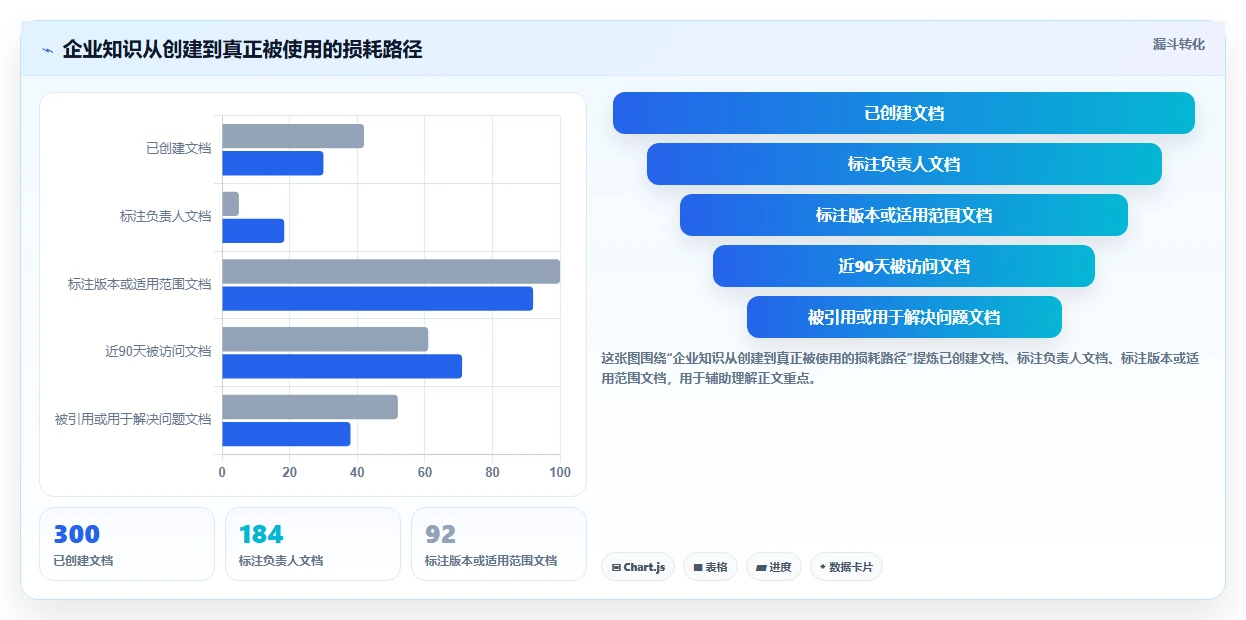Click the 进度 tag
Image resolution: width=1246 pixels, height=620 pixels.
774,567
